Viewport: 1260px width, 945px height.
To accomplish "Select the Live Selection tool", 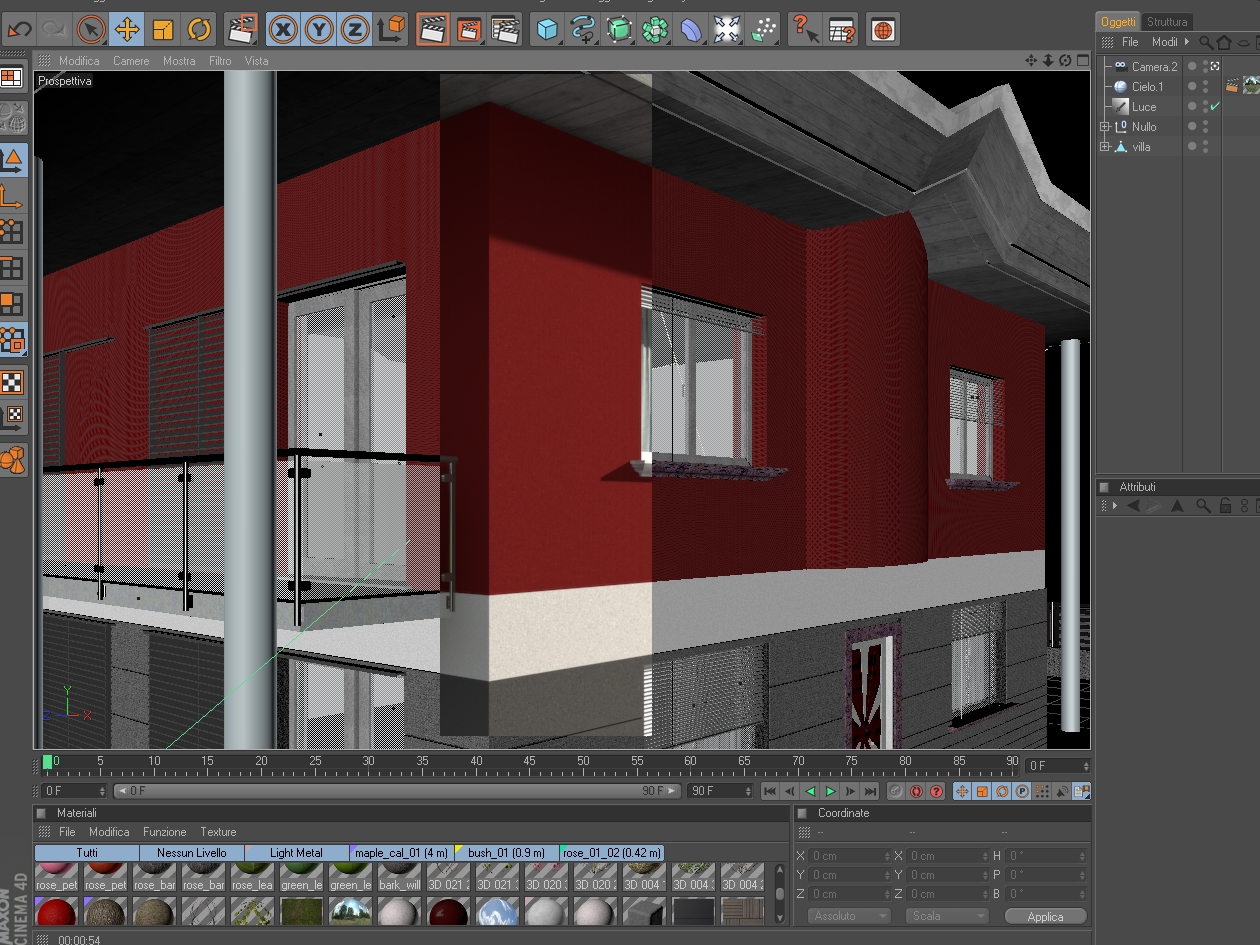I will tap(91, 30).
